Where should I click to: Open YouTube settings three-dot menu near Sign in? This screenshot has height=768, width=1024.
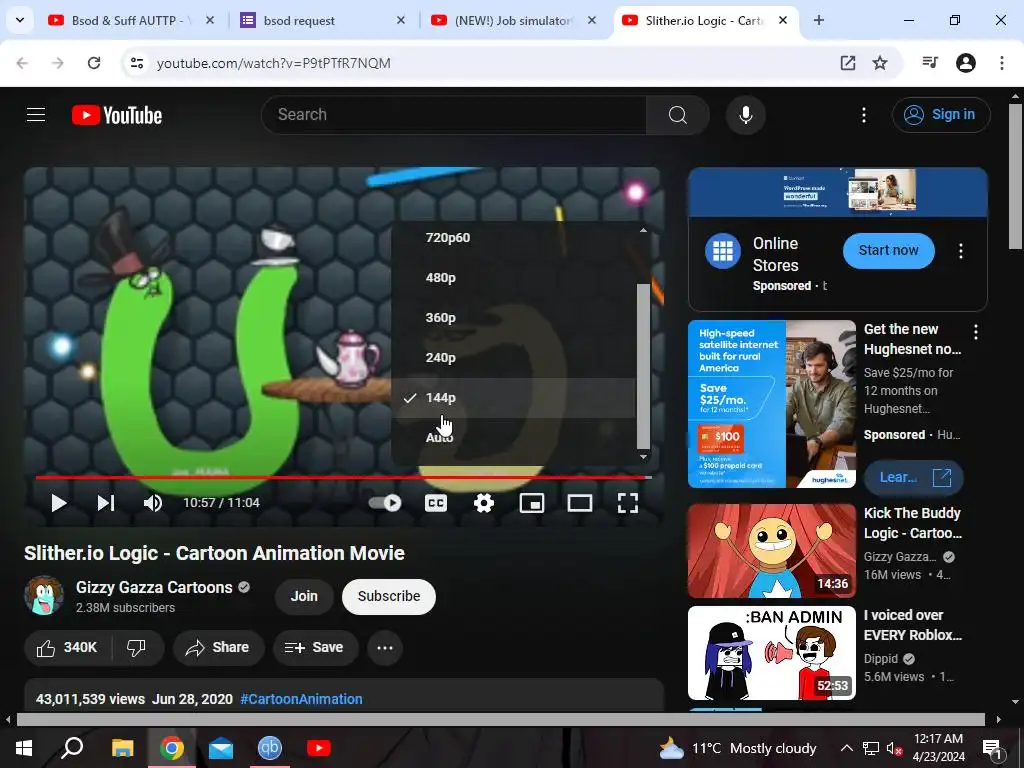tap(863, 115)
